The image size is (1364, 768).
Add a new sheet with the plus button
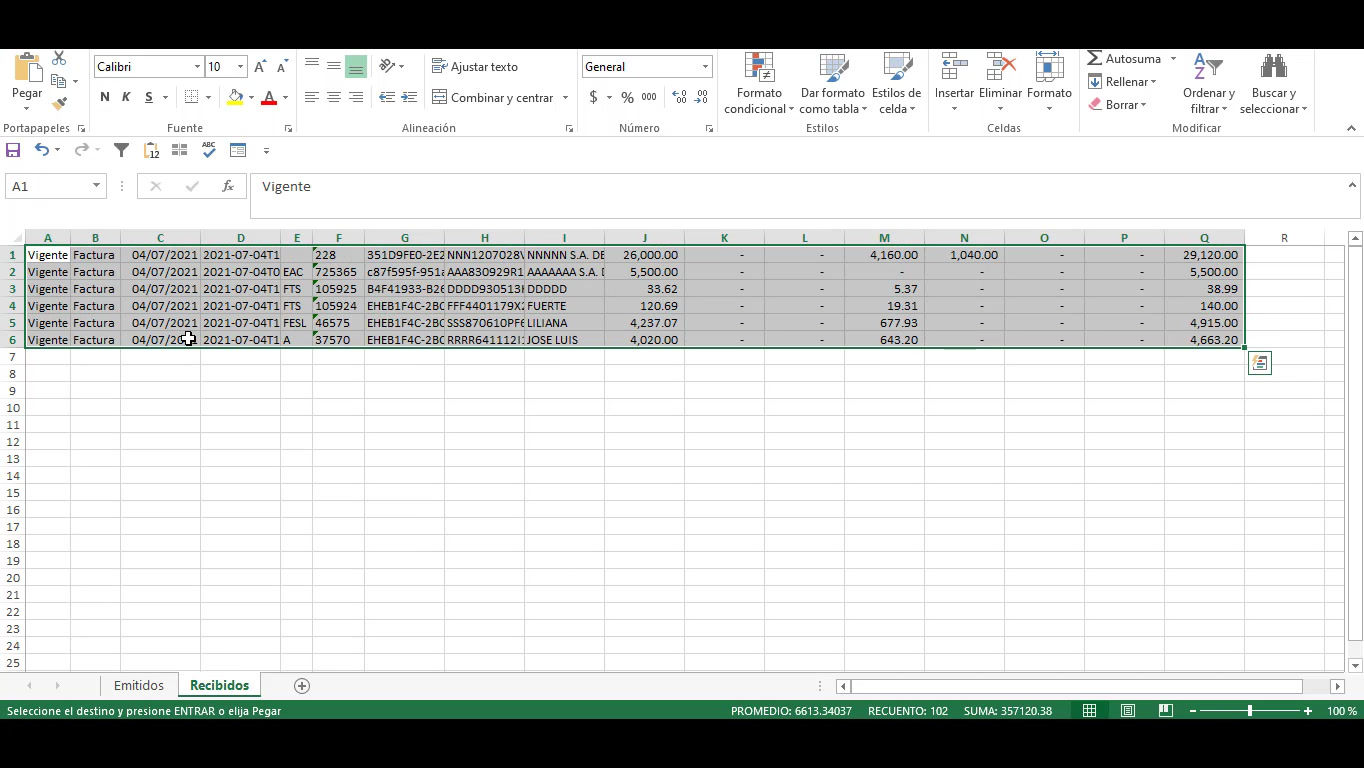302,685
